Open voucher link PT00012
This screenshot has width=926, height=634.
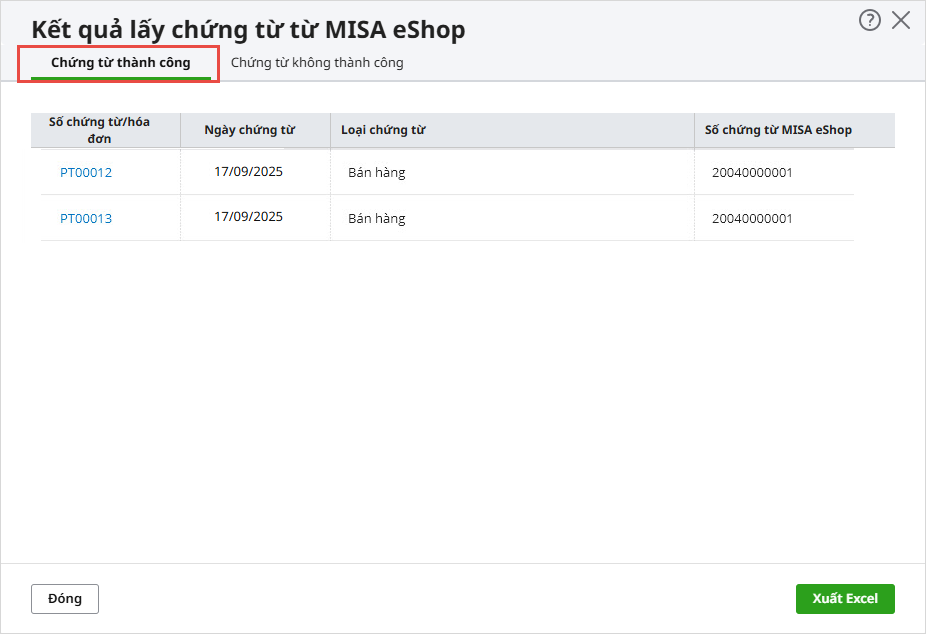(x=86, y=173)
